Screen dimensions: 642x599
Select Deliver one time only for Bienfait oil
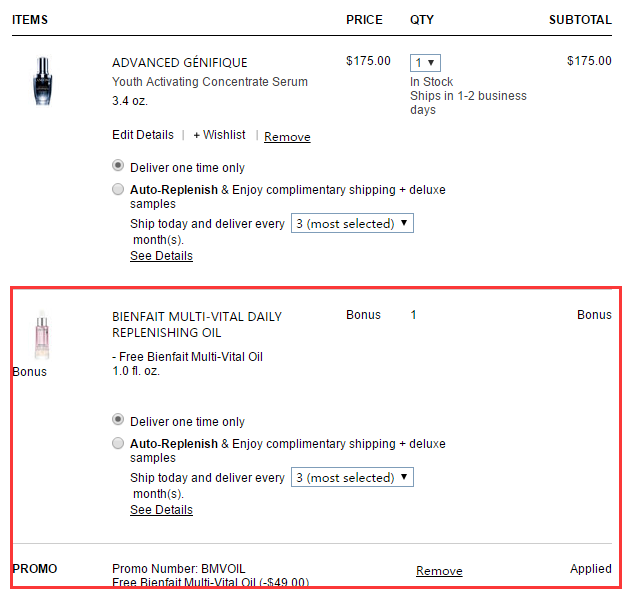pos(118,420)
